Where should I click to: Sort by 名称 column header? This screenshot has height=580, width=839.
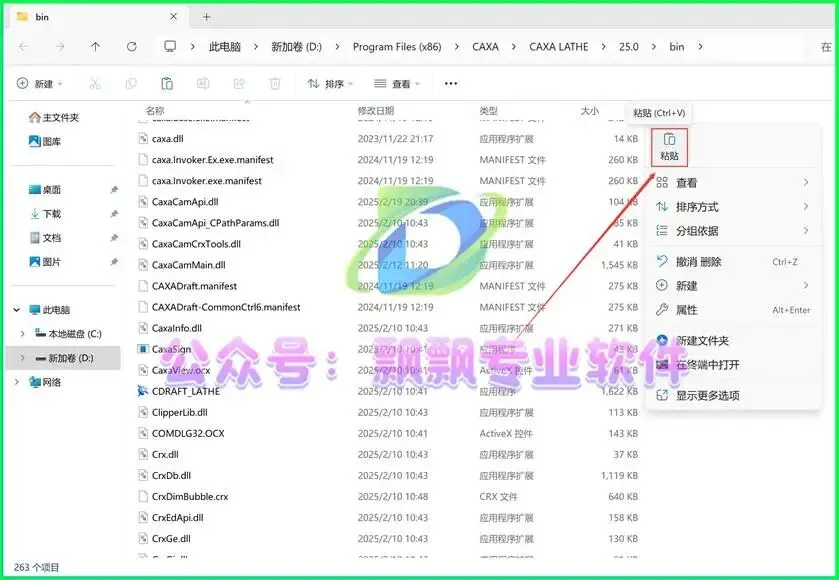pyautogui.click(x=155, y=111)
